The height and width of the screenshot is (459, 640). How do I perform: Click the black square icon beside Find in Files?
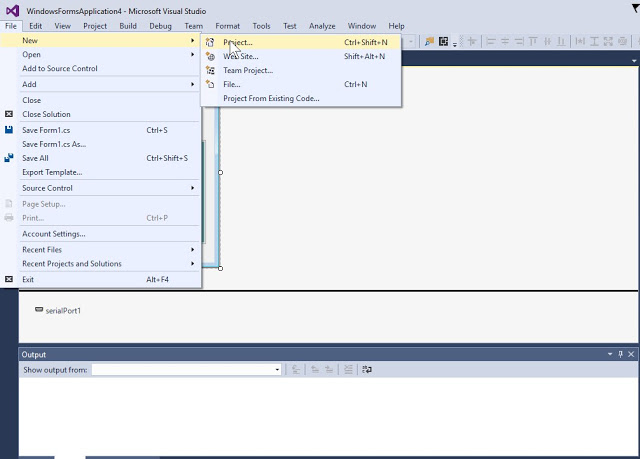[x=443, y=41]
